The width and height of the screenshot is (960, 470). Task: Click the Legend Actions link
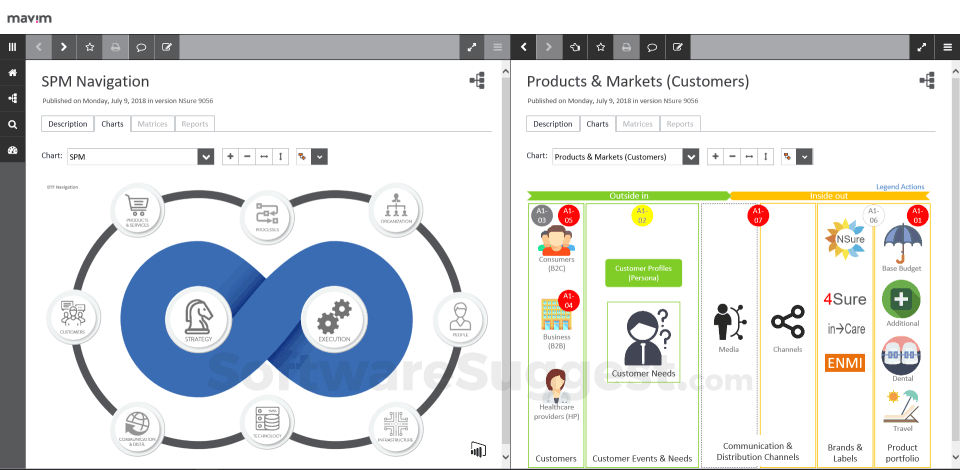tap(900, 187)
